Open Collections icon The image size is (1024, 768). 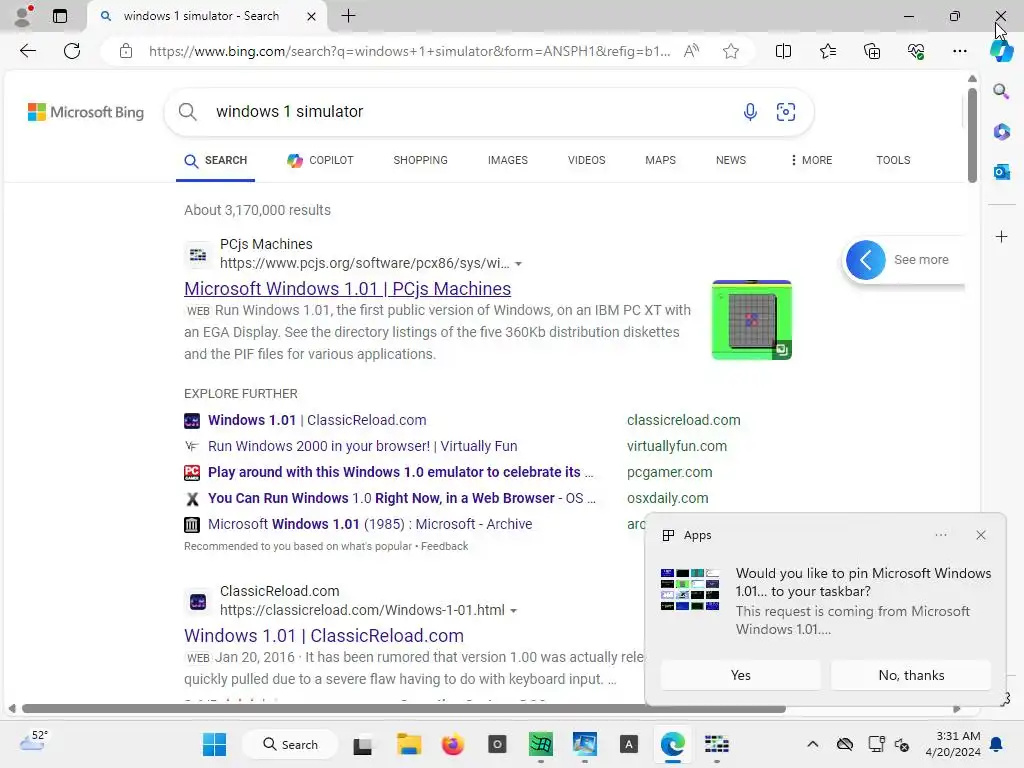tap(872, 51)
